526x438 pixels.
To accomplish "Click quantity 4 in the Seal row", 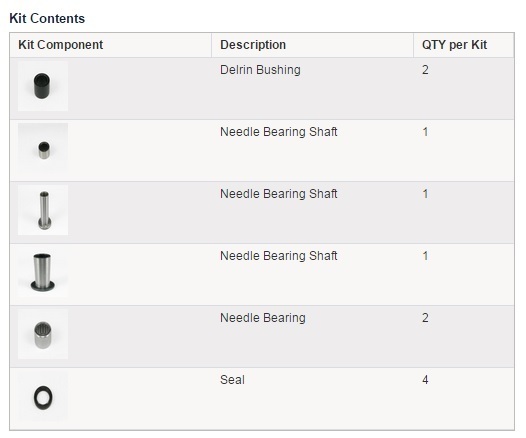I will 425,380.
